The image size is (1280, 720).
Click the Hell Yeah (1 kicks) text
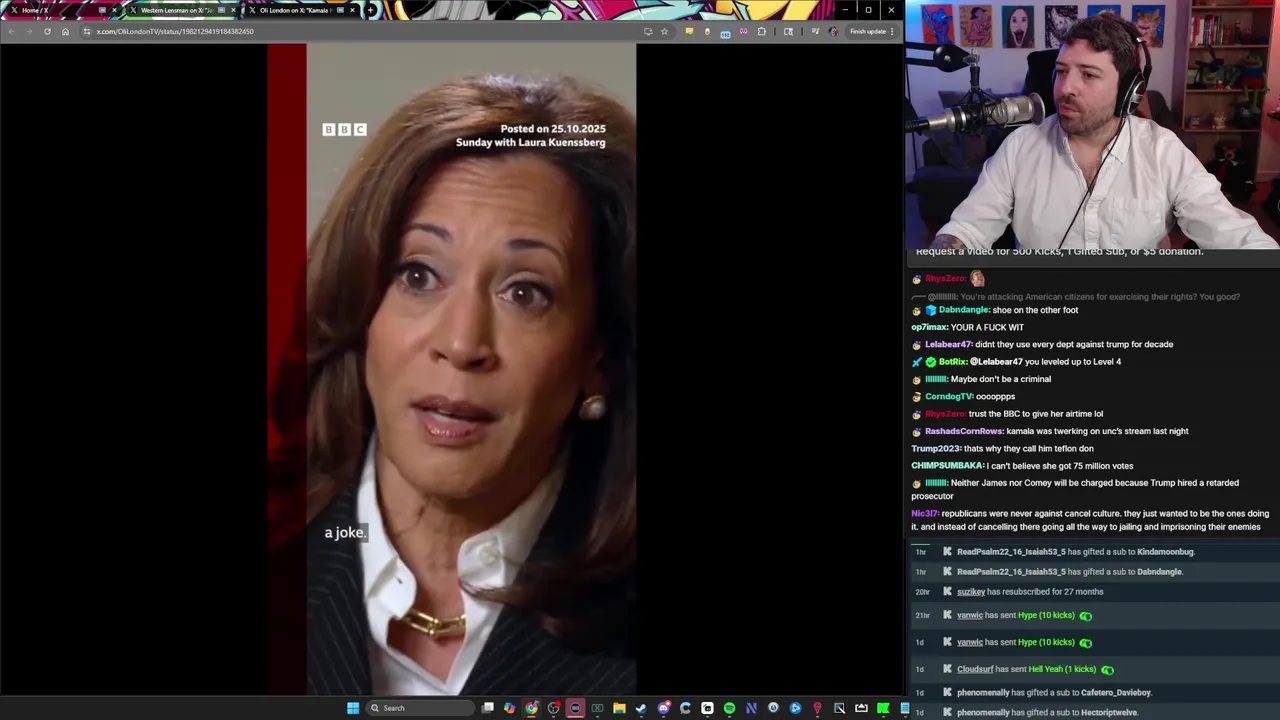pyautogui.click(x=1062, y=669)
